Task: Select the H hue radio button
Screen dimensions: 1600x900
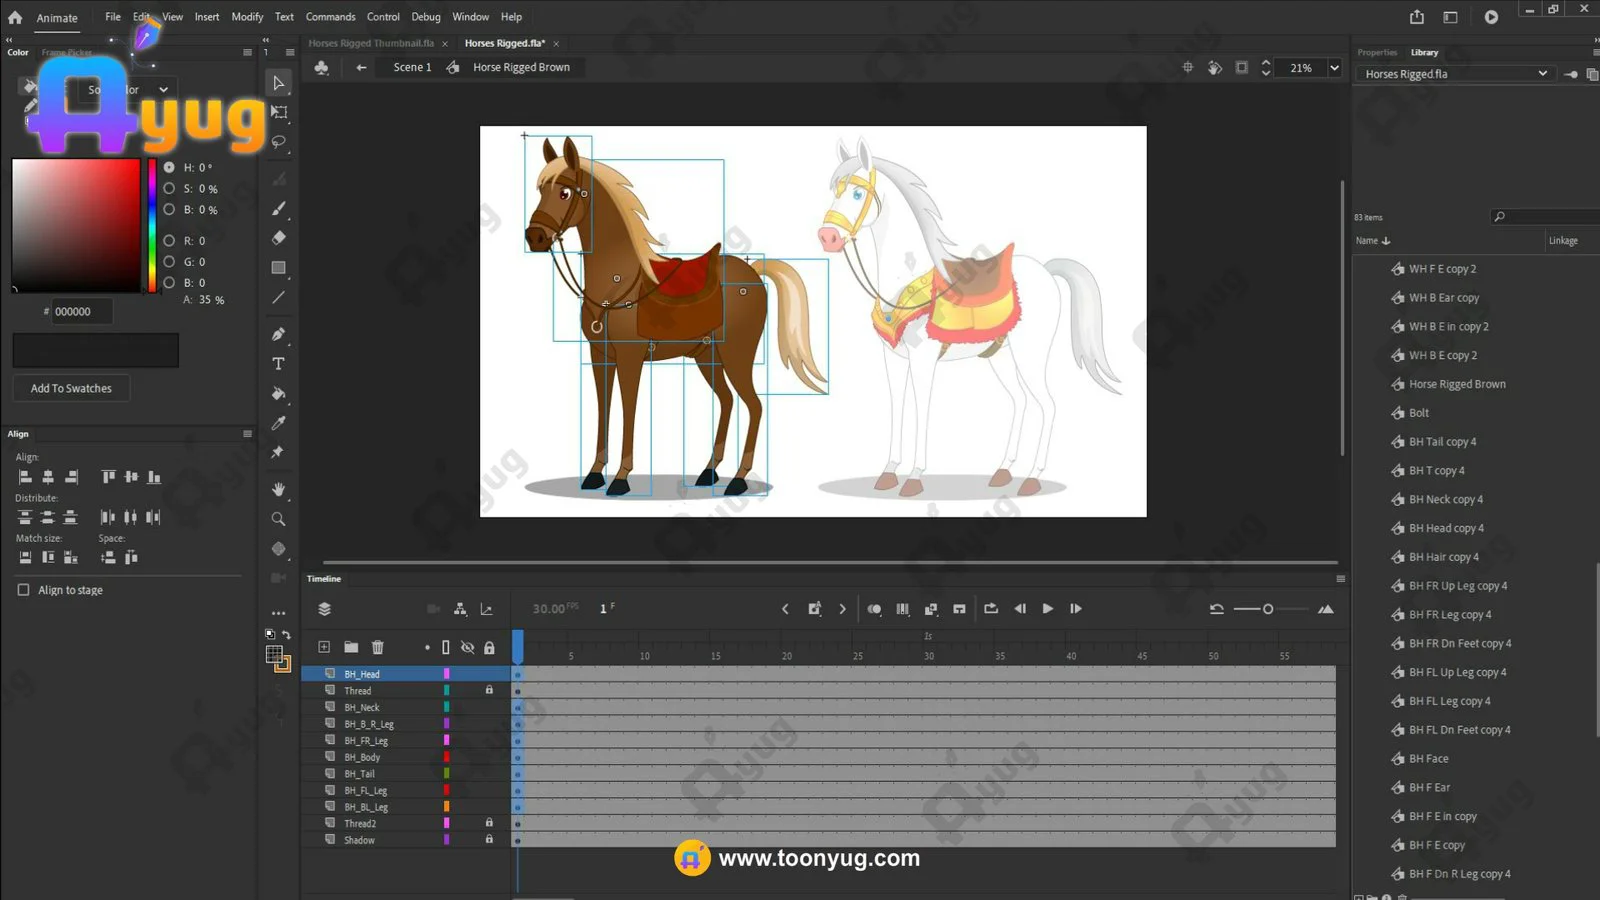Action: click(169, 168)
